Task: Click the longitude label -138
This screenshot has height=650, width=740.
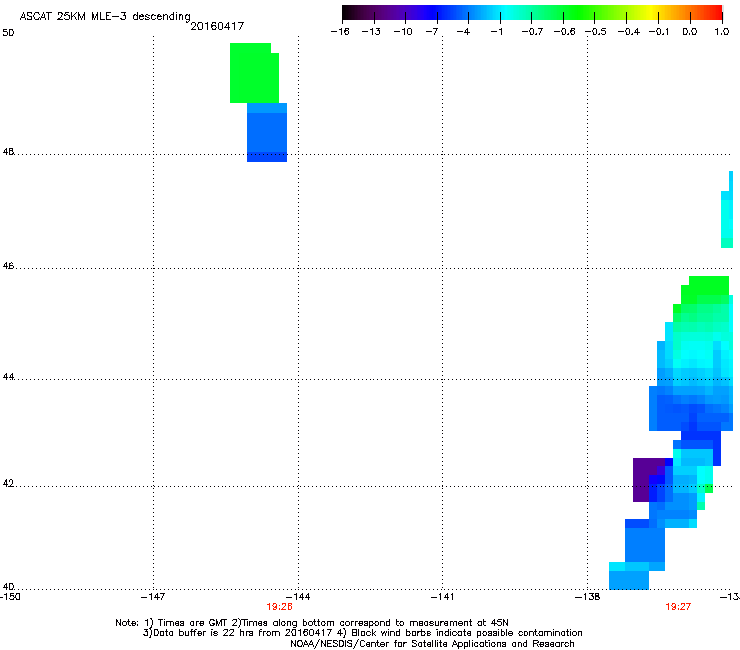Action: [x=588, y=597]
